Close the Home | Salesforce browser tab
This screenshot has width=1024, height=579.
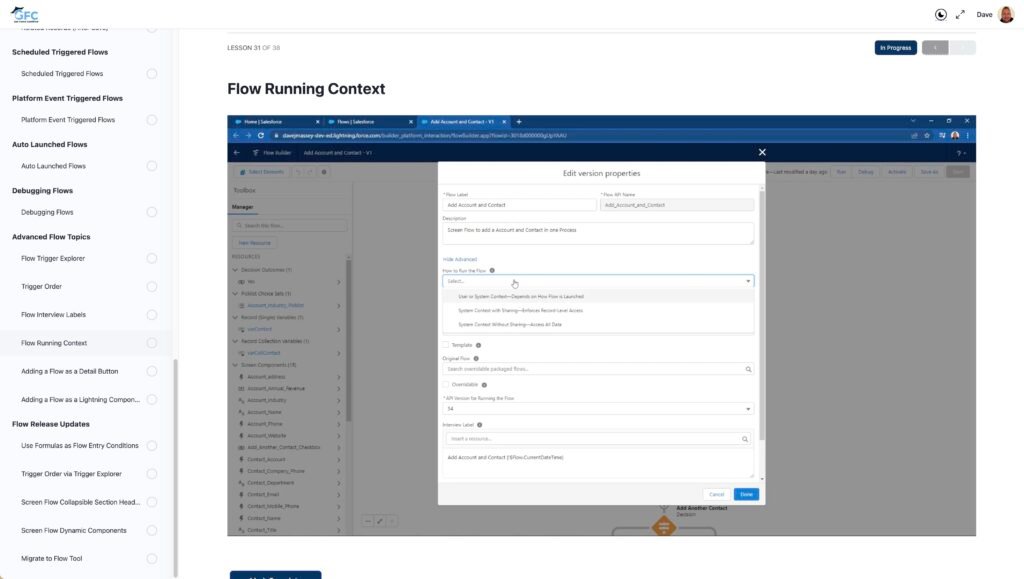pos(317,121)
